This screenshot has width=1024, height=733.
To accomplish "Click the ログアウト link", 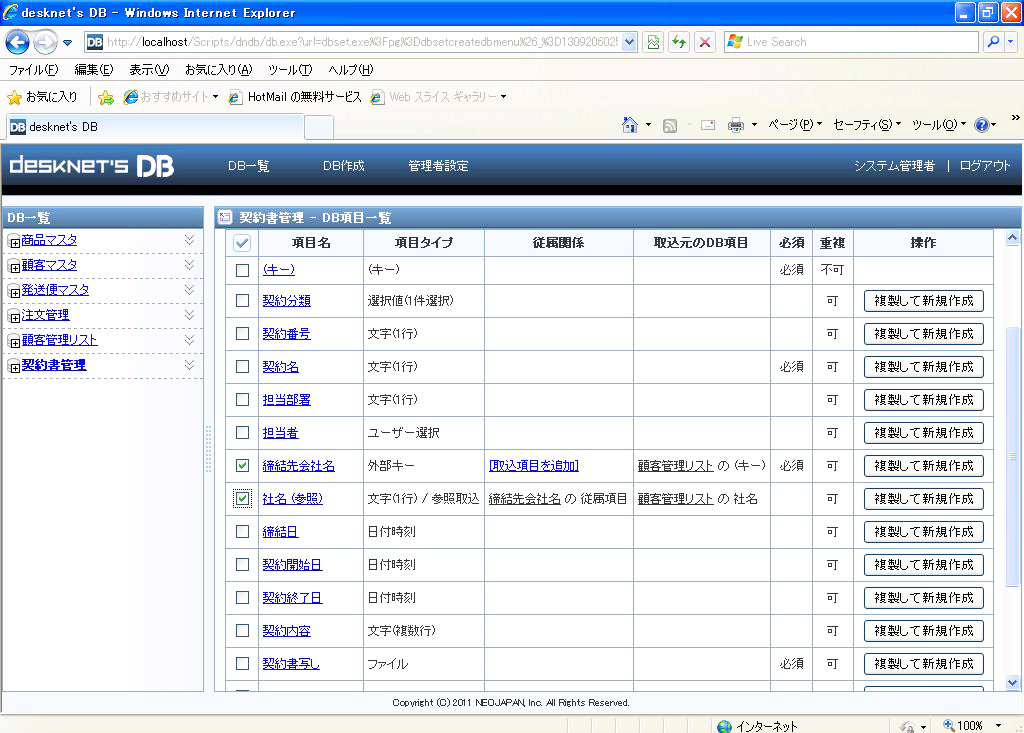I will (x=984, y=166).
